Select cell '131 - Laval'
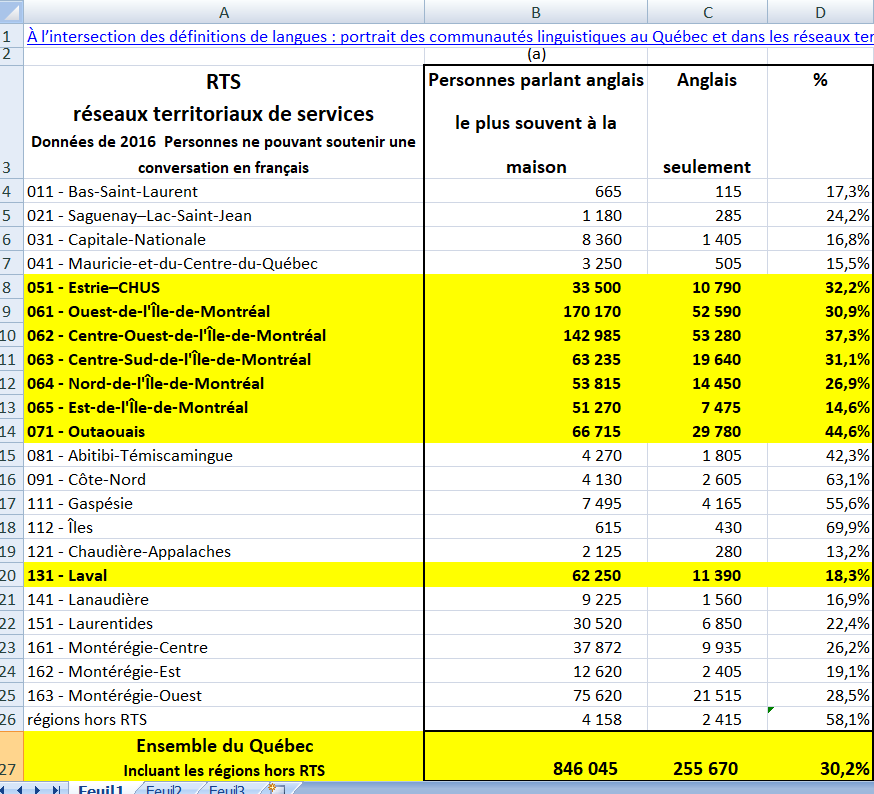This screenshot has height=794, width=874. [224, 575]
